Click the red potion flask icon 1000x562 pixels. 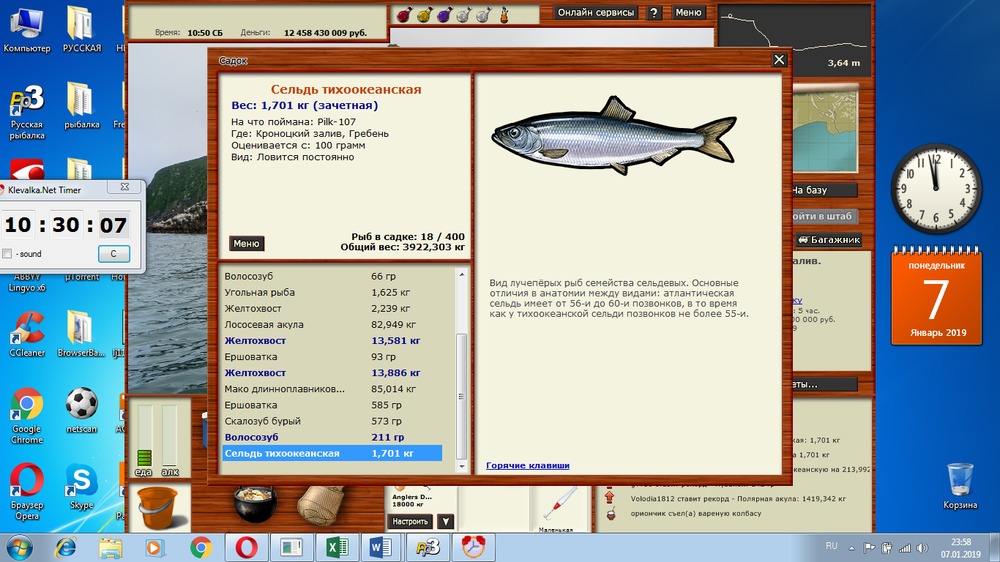(404, 14)
